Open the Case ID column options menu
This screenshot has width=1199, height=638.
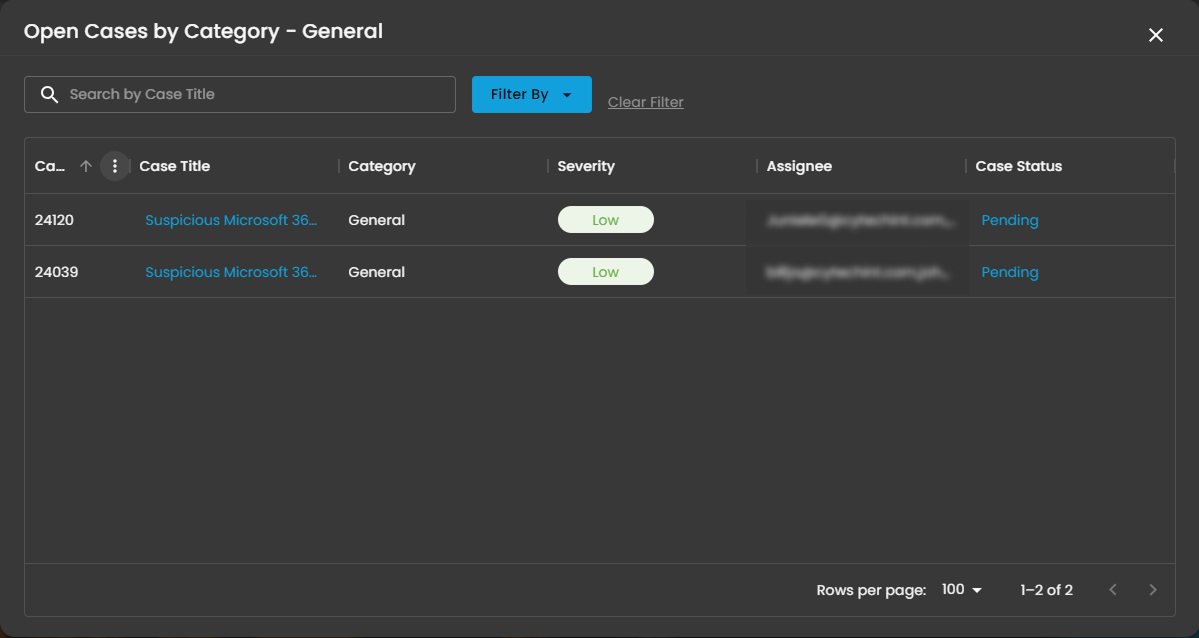click(x=115, y=166)
